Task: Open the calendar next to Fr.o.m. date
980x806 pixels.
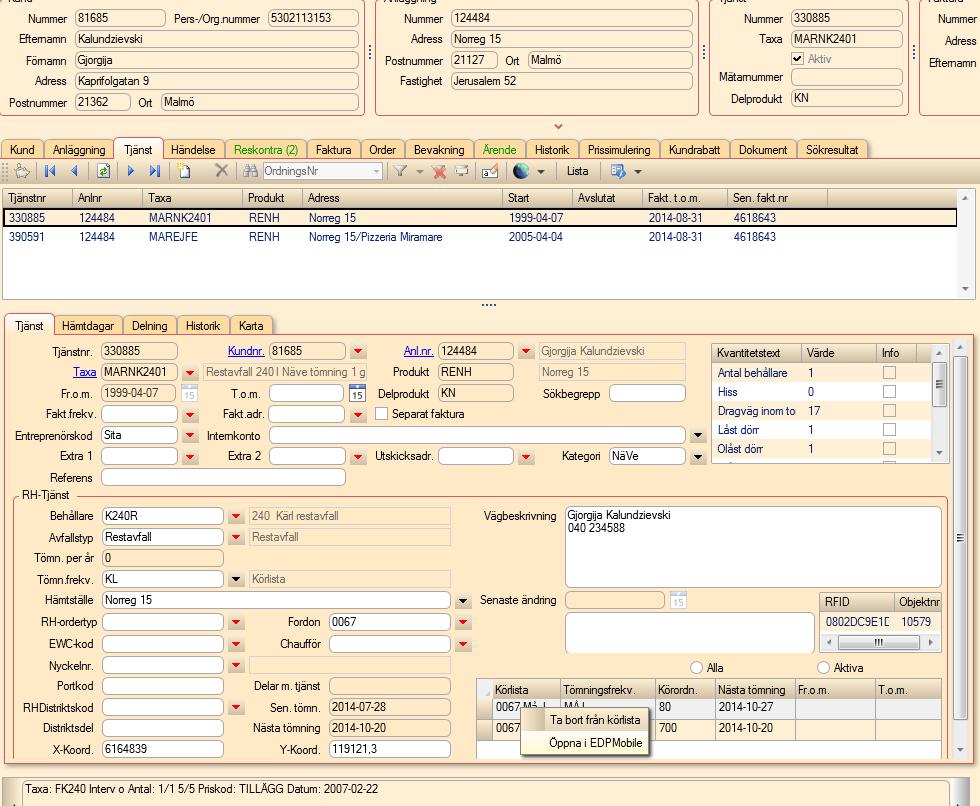Action: point(189,394)
